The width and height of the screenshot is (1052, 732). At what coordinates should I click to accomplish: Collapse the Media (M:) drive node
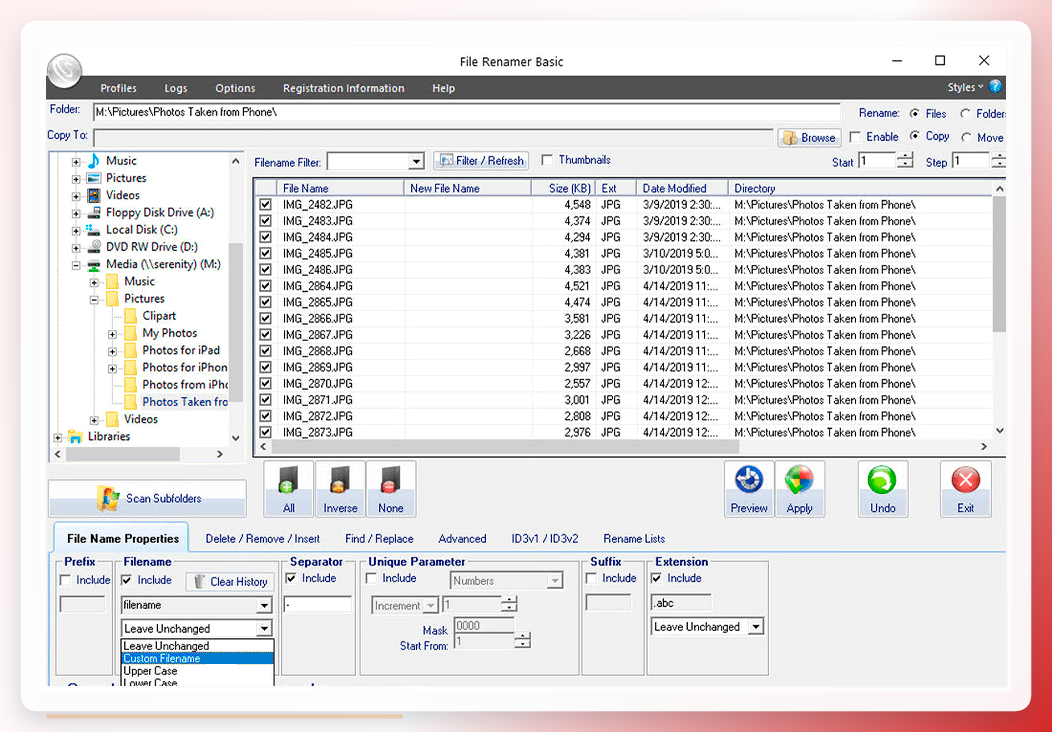[x=76, y=265]
